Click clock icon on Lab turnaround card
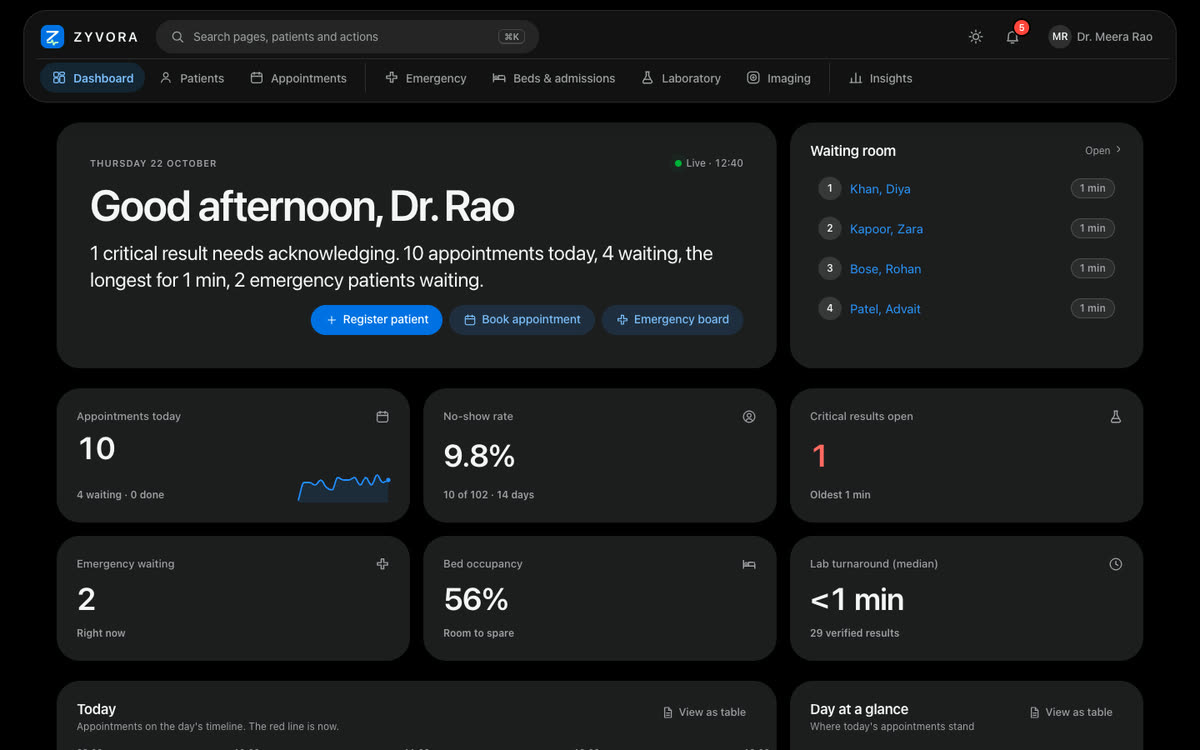The image size is (1200, 750). [1116, 564]
